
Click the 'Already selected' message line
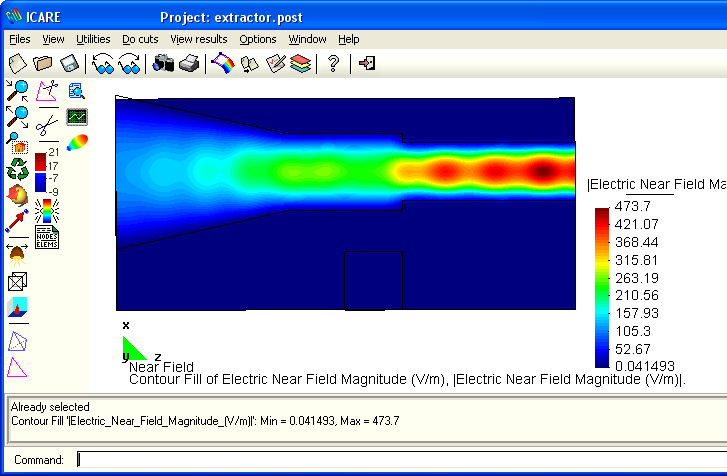click(x=50, y=407)
